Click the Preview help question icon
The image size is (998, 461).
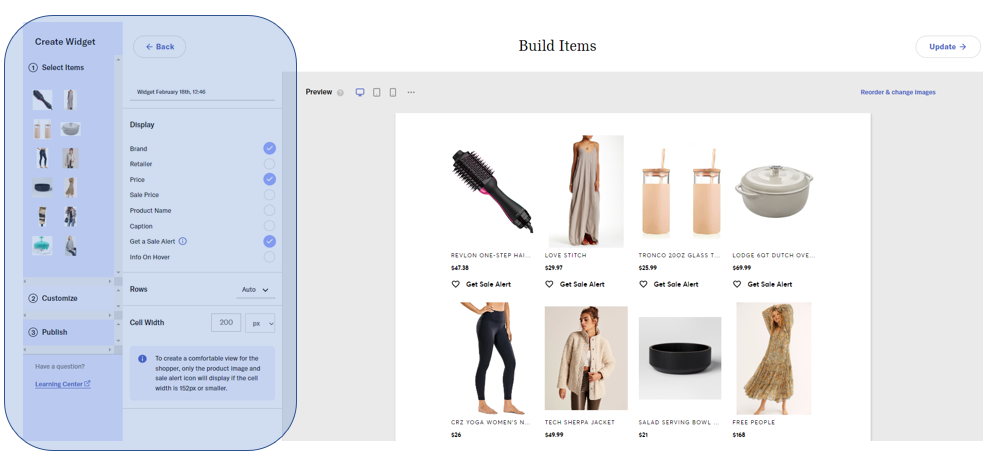pyautogui.click(x=340, y=93)
